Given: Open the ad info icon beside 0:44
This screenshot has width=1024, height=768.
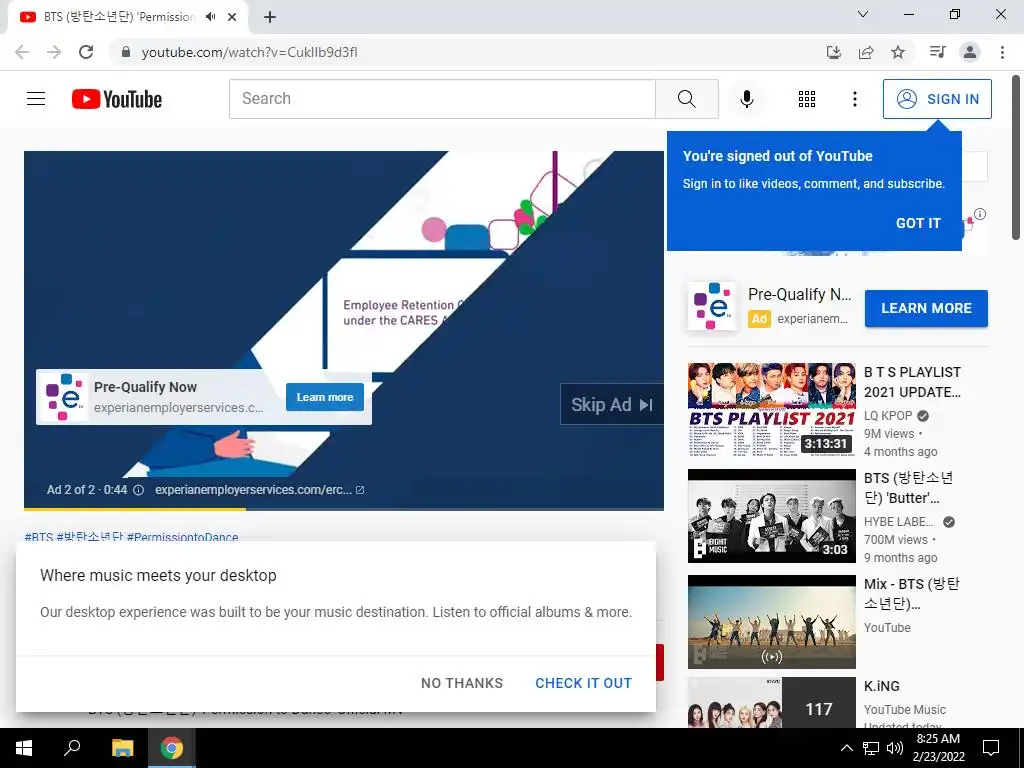Looking at the screenshot, I should coord(138,490).
